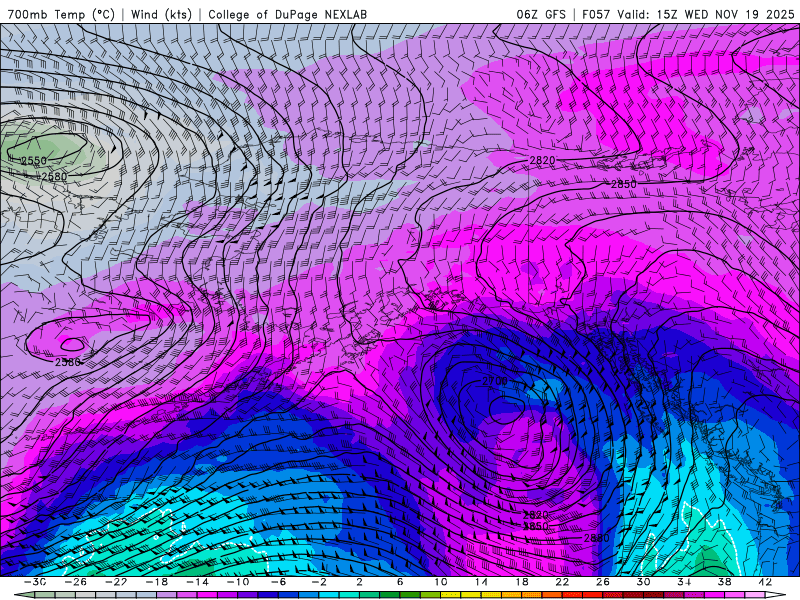Click the 34 value on the color scale
The width and height of the screenshot is (800, 600).
point(684,582)
